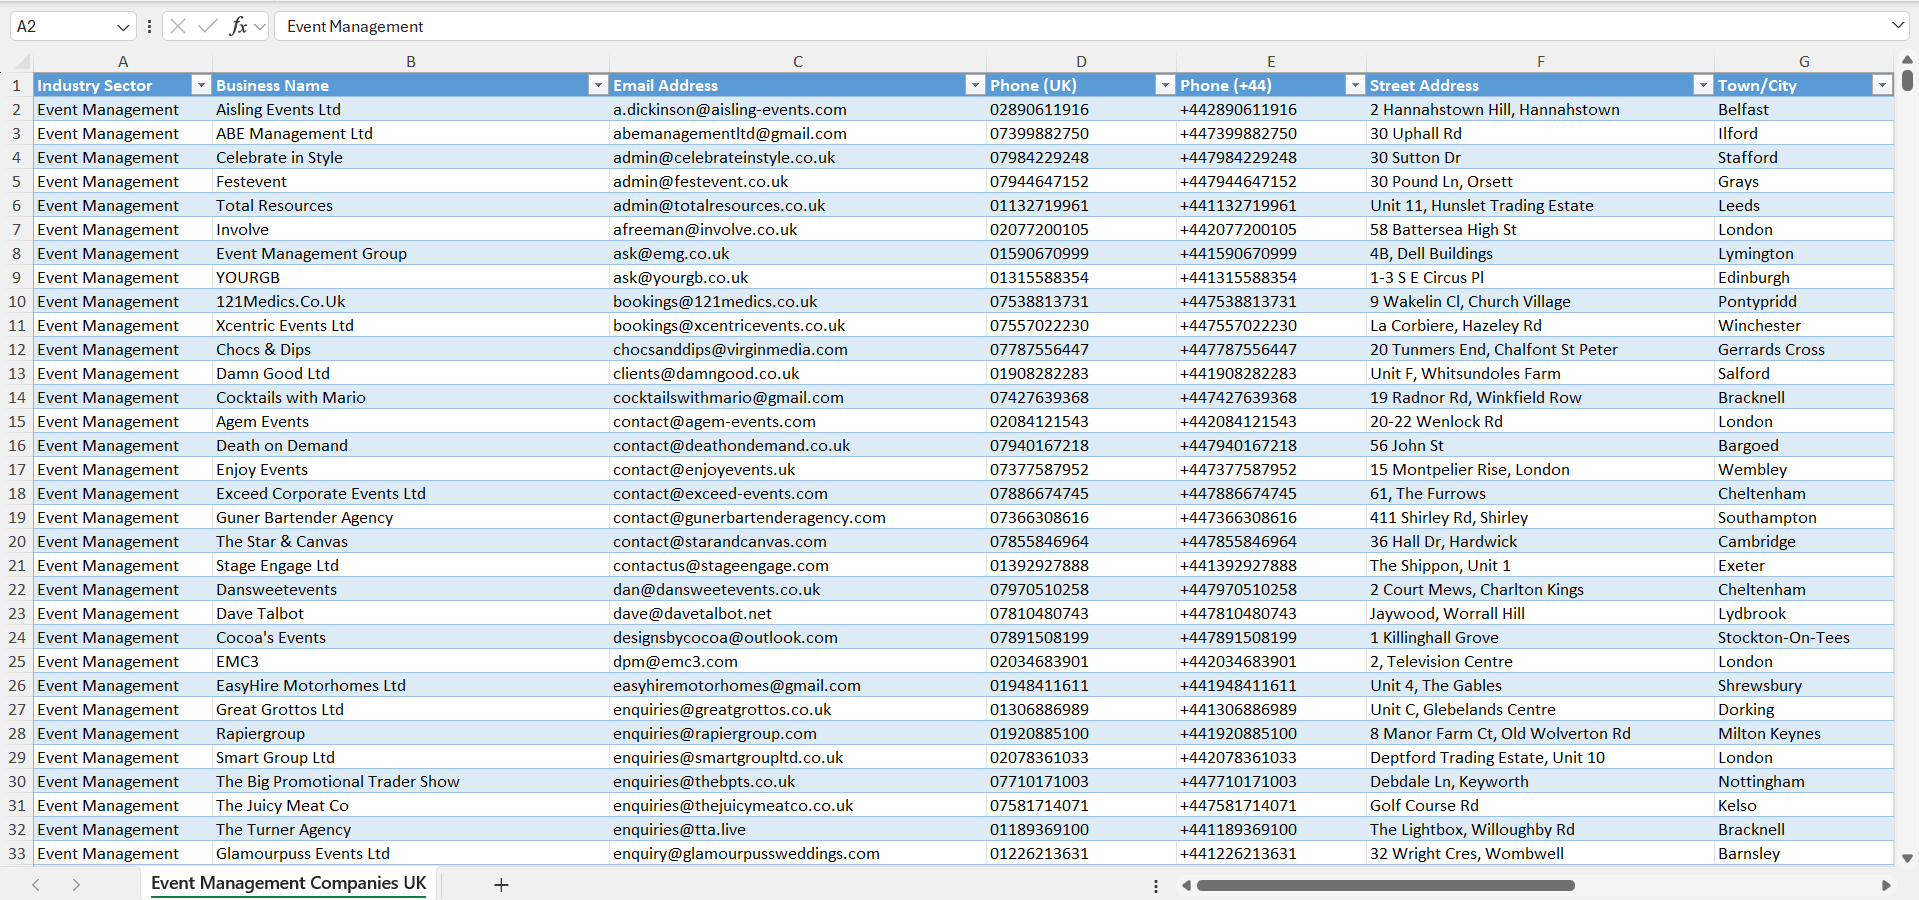Select cell 'Golf Course Rd'
This screenshot has height=900, width=1919.
click(1540, 805)
